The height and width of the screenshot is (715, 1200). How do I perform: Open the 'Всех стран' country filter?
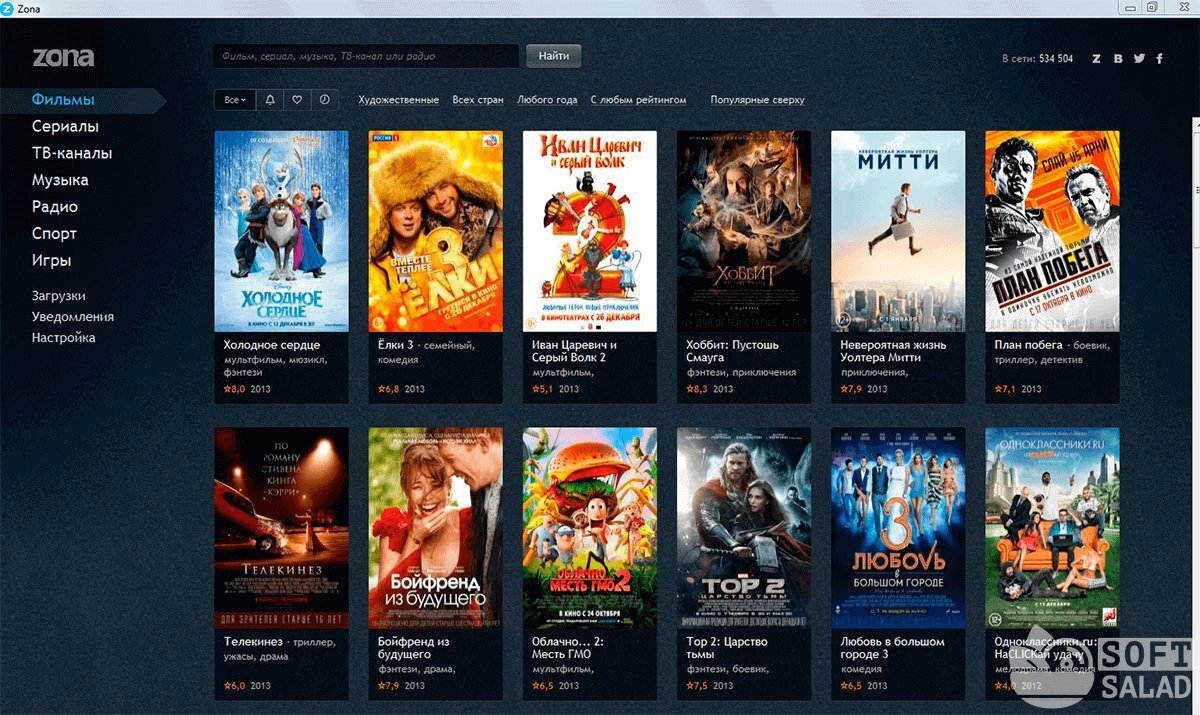pos(478,100)
